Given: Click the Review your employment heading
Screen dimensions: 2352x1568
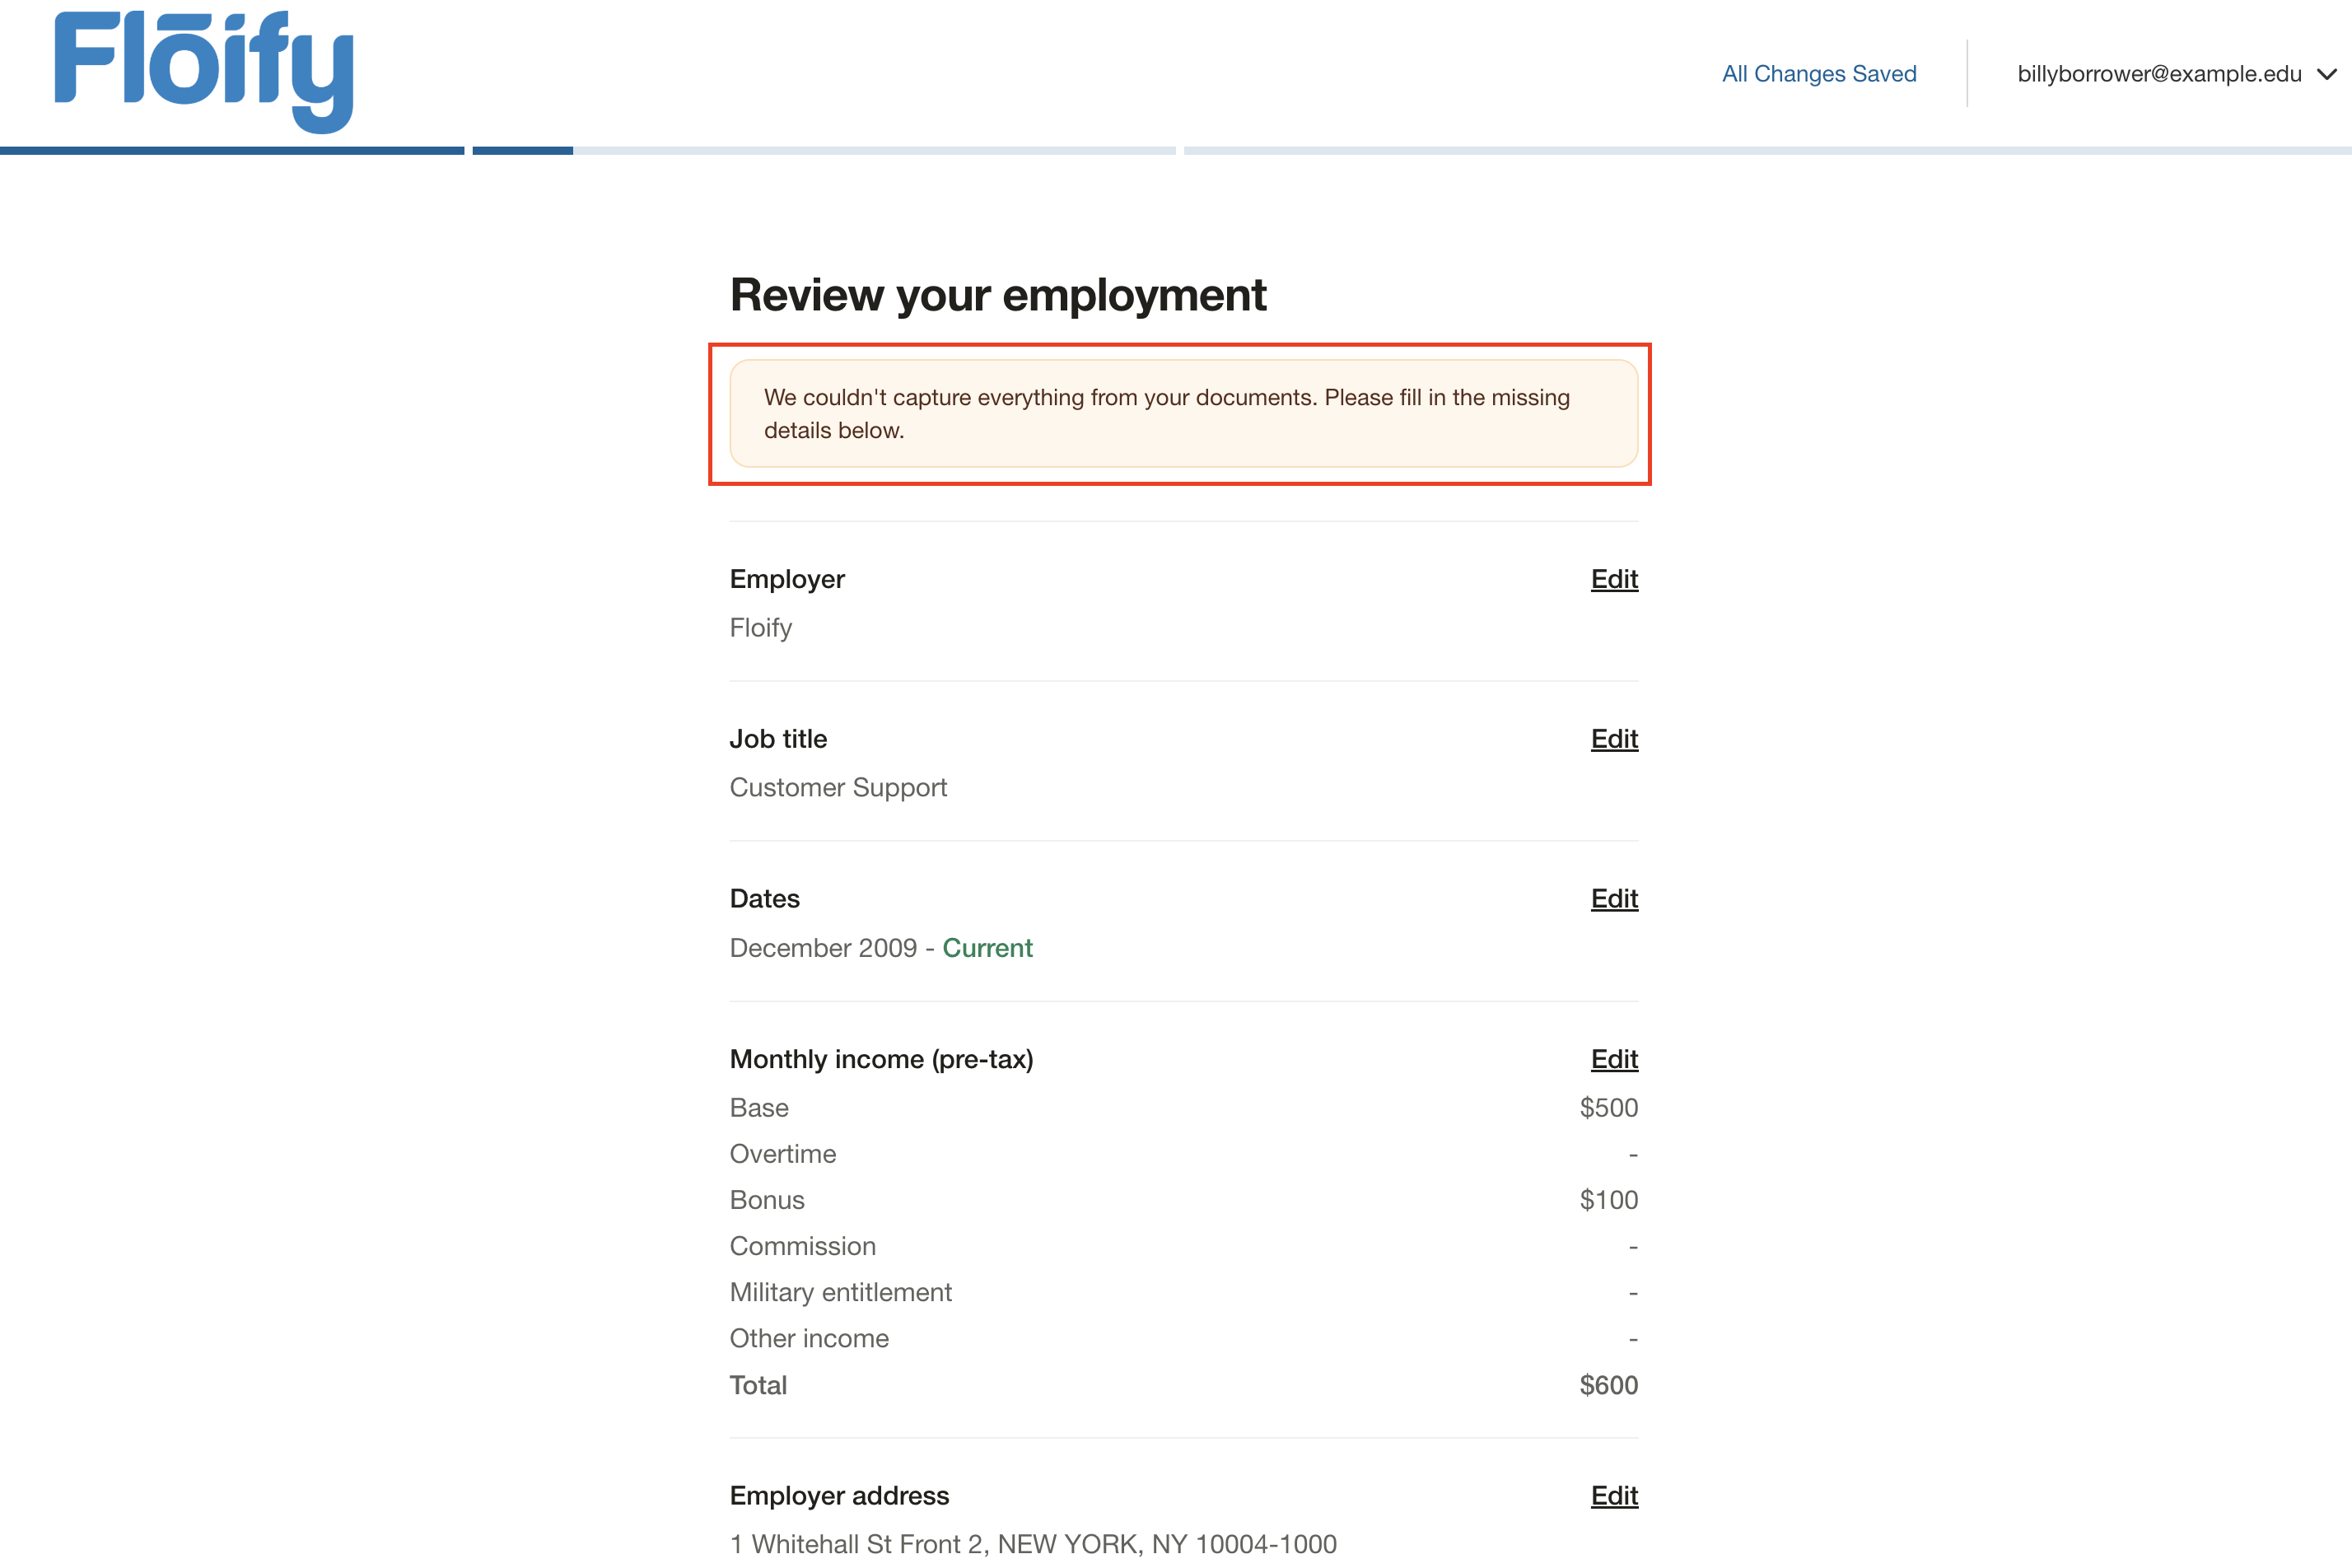Looking at the screenshot, I should (x=997, y=295).
